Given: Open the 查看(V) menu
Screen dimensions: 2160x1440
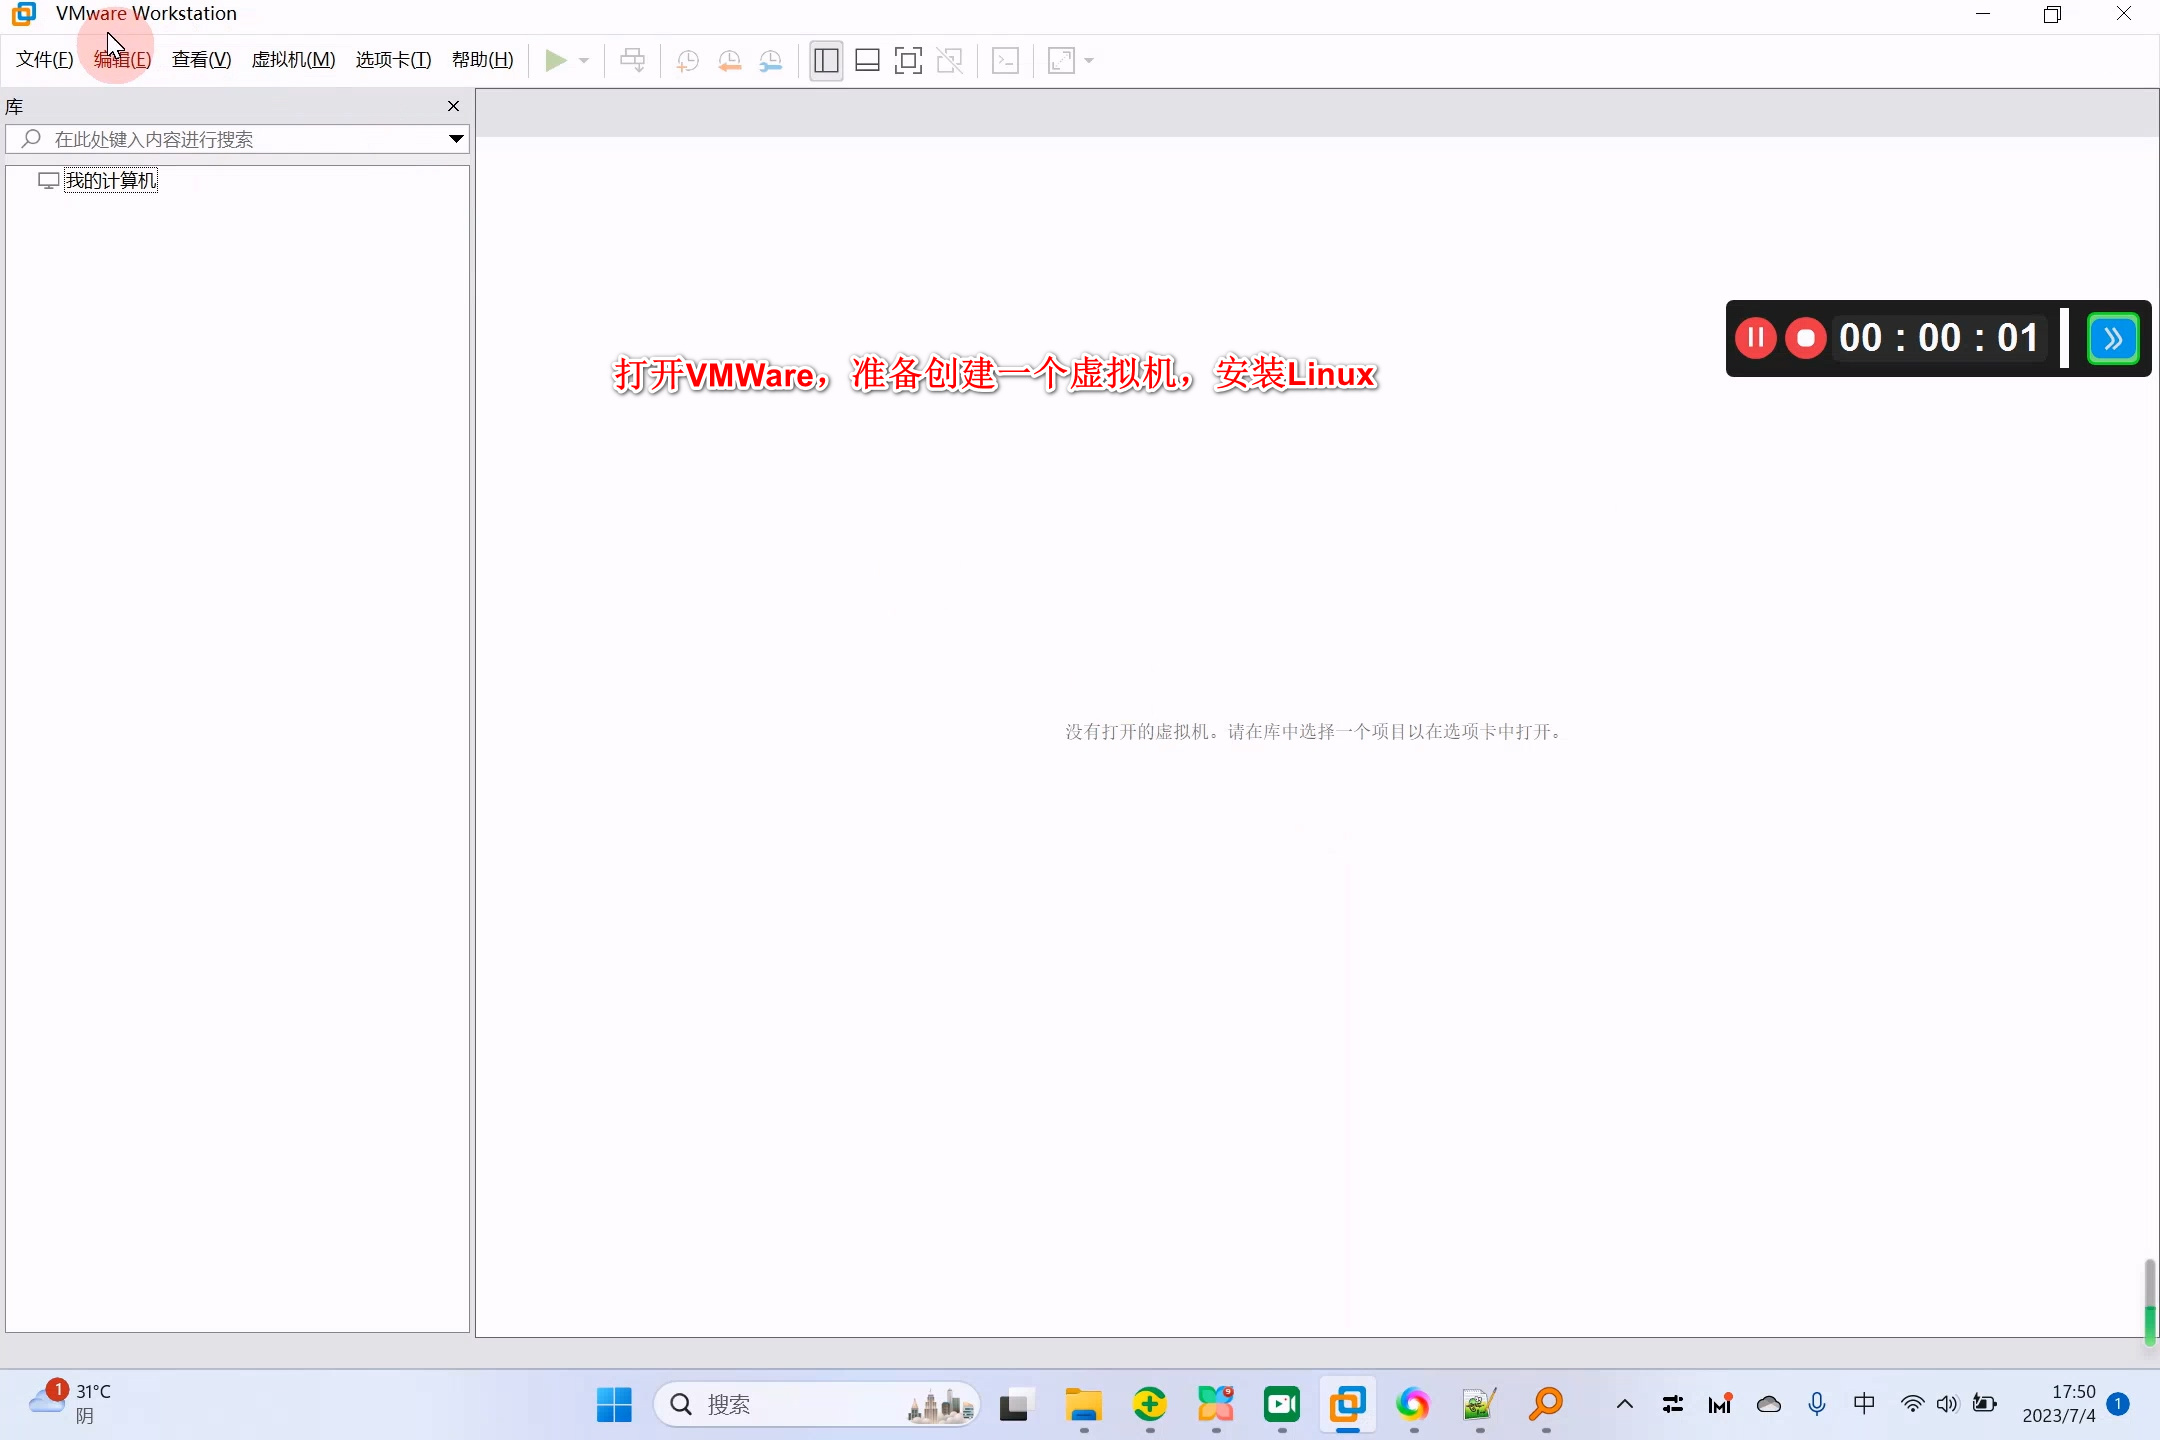Looking at the screenshot, I should [201, 60].
